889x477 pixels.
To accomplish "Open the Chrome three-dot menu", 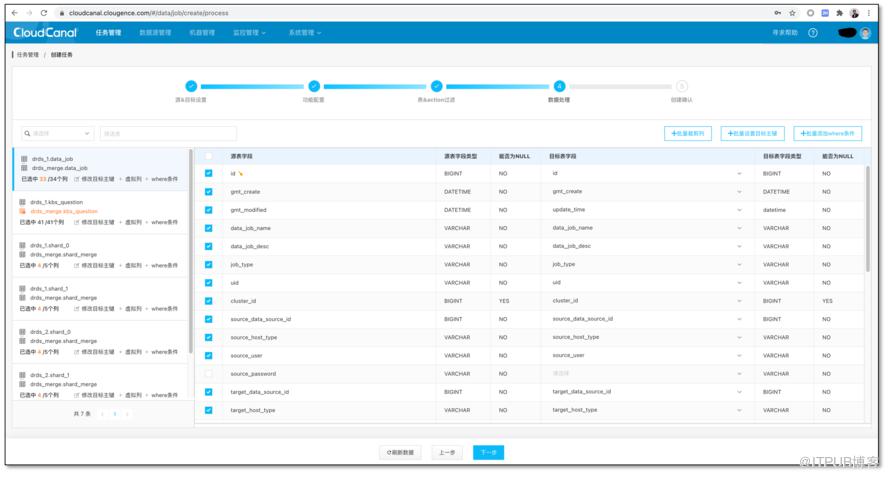I will point(869,13).
